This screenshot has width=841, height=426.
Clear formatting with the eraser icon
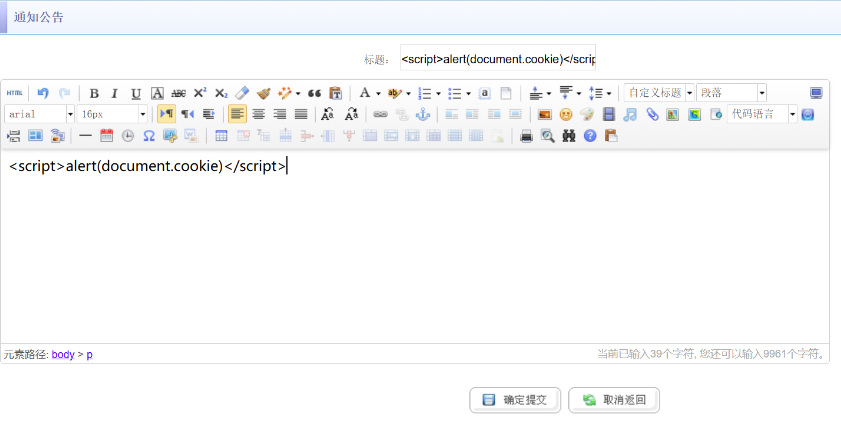(242, 93)
